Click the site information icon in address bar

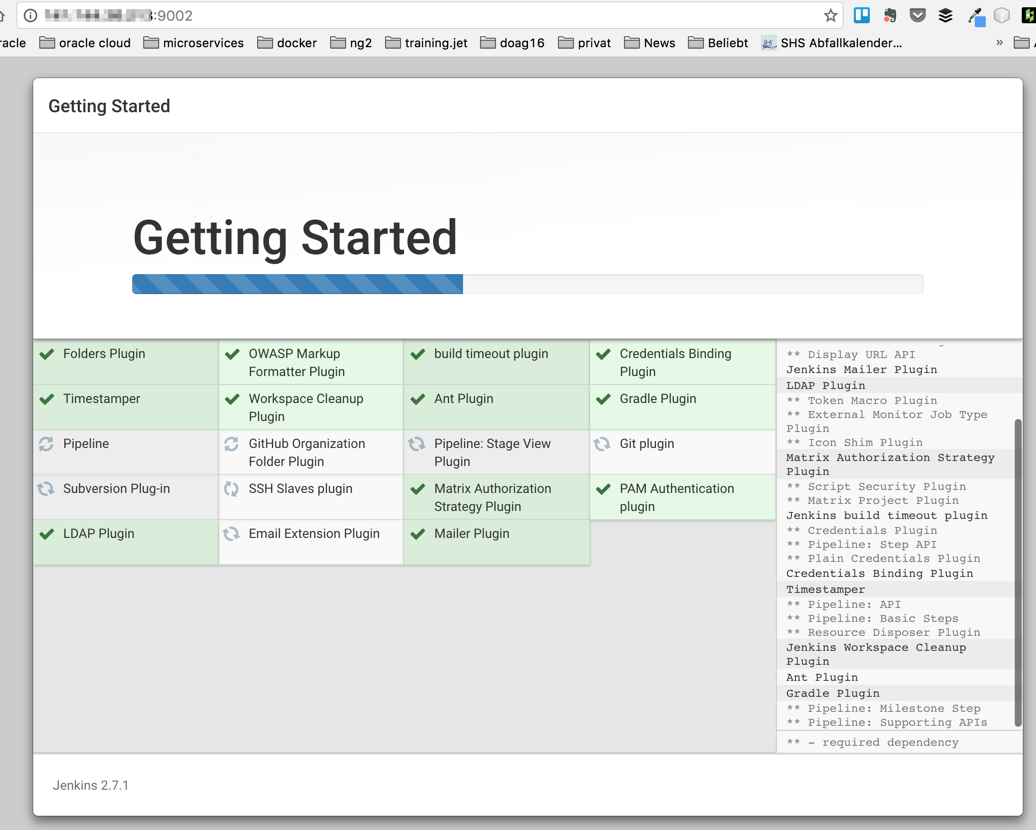tap(30, 15)
